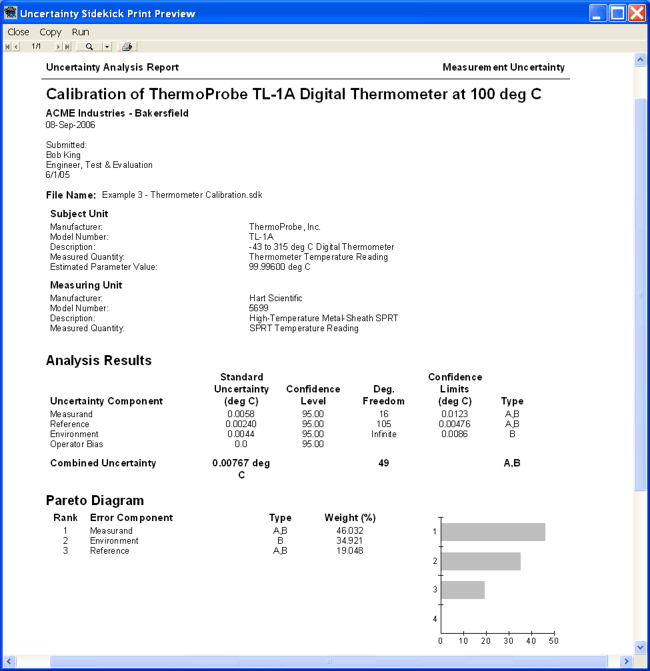Click the Measurand standard uncertainty '0.0058'
The image size is (650, 671).
(x=241, y=414)
